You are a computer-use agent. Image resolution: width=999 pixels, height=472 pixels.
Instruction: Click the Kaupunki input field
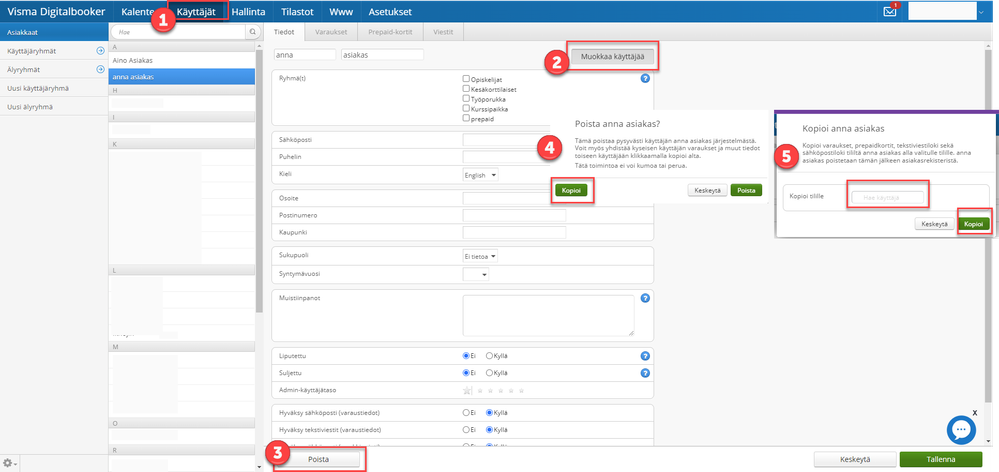[515, 232]
